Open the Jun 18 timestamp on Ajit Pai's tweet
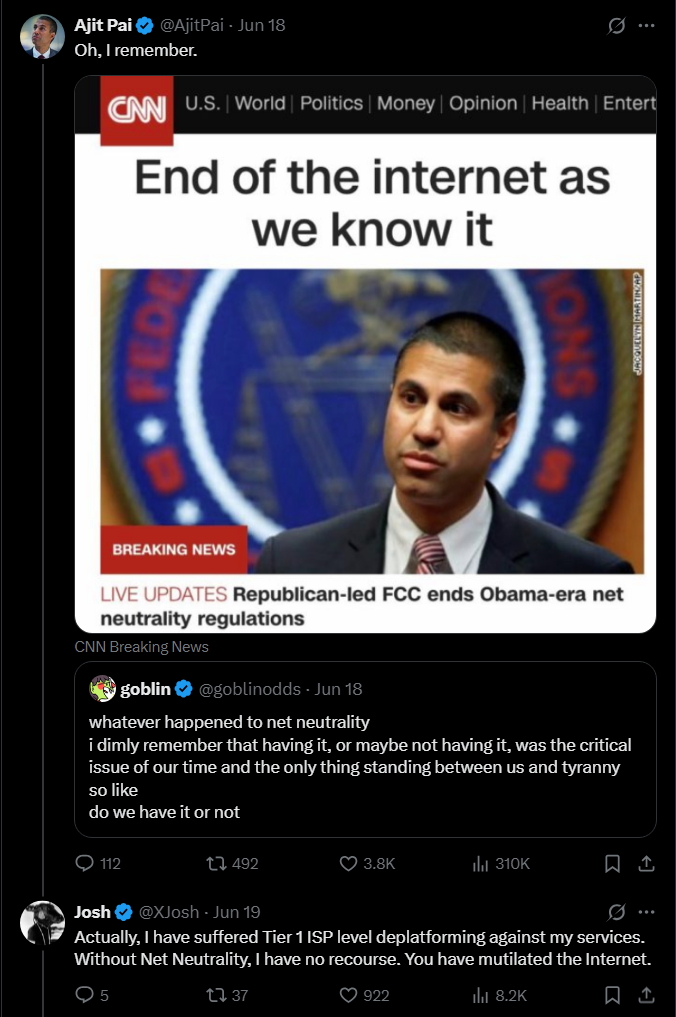This screenshot has height=1017, width=676. pos(261,25)
